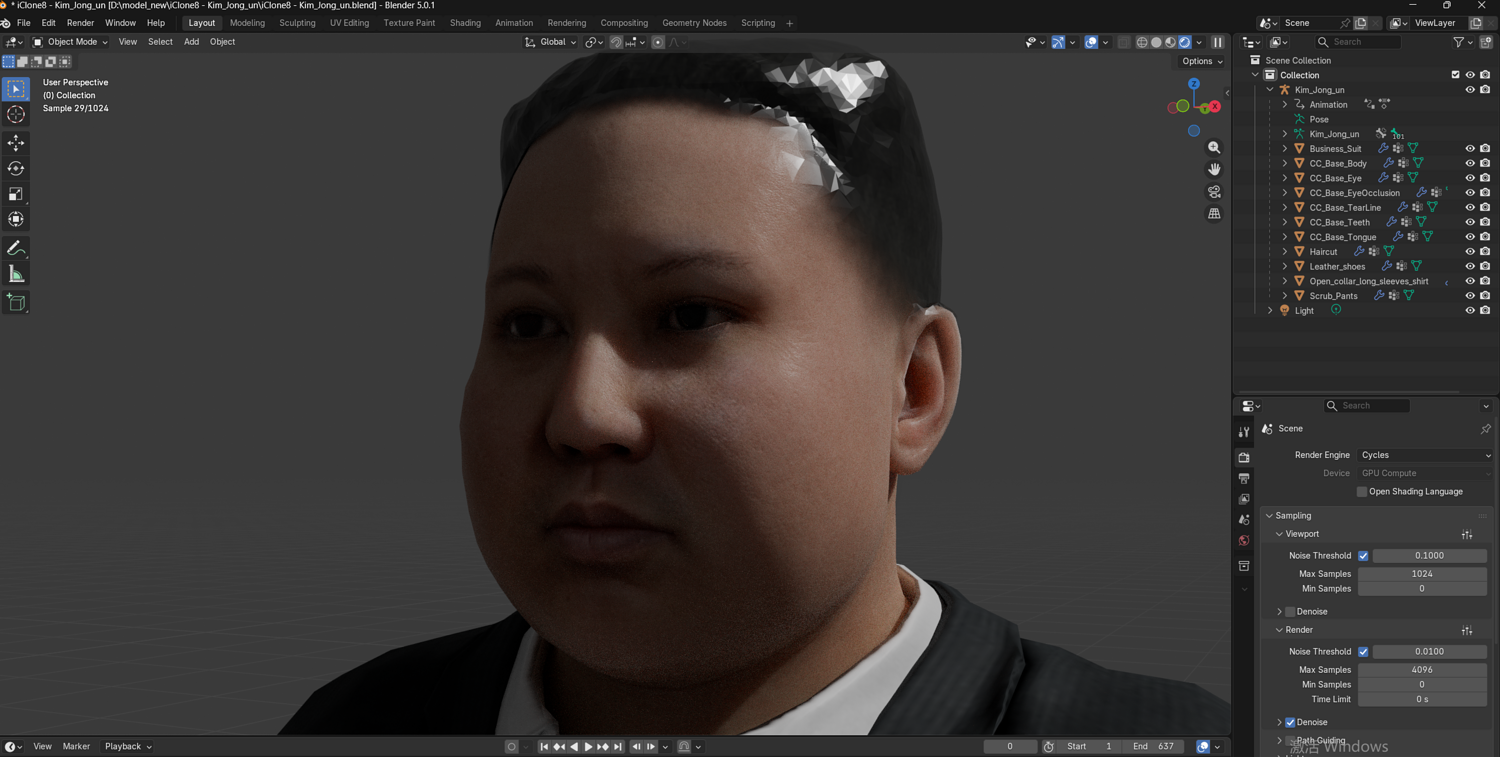This screenshot has height=757, width=1500.
Task: Click the Select Box tool
Action: pos(16,89)
